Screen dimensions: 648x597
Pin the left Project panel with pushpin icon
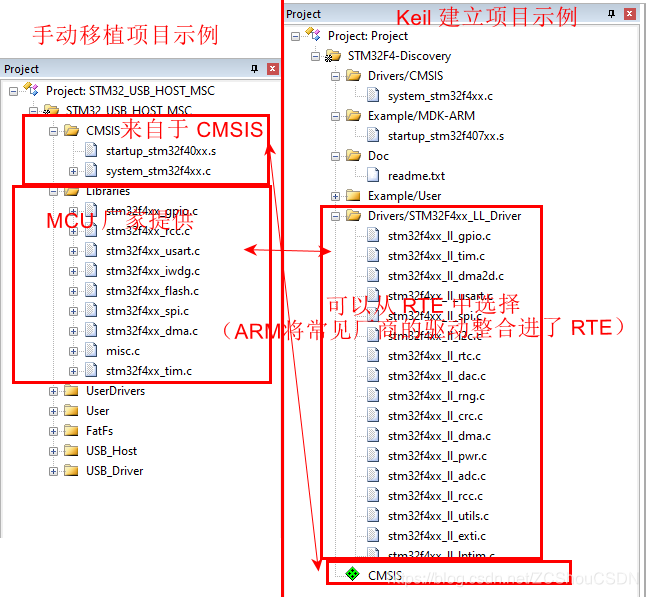[254, 69]
